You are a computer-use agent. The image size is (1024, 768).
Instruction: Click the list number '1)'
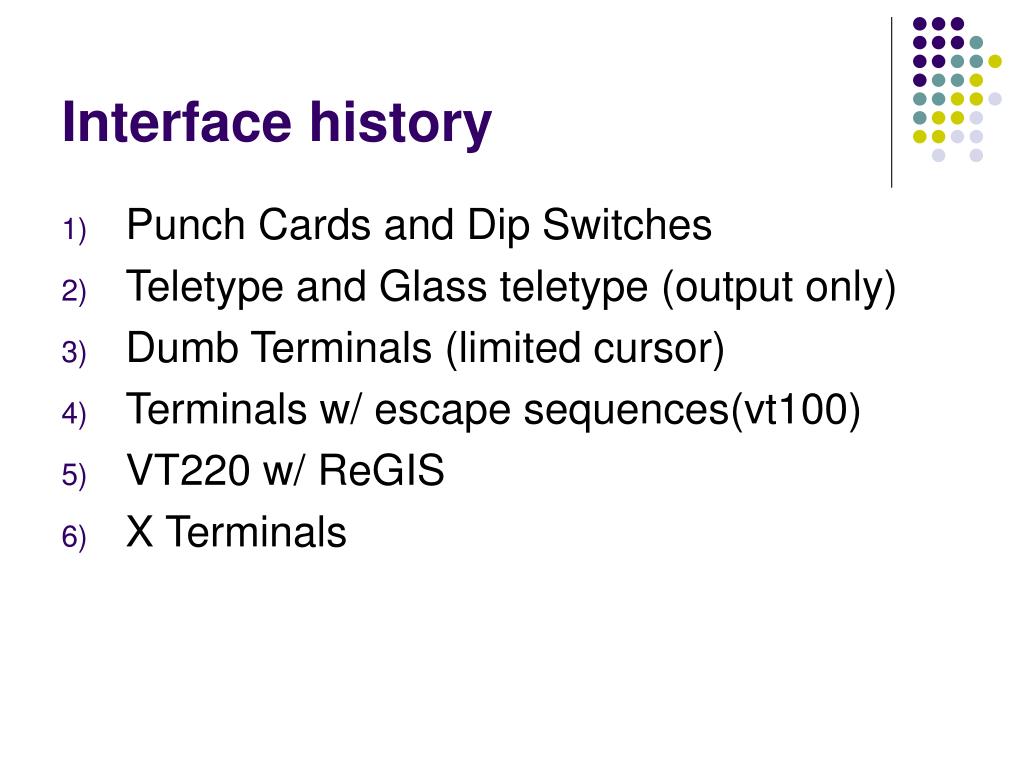point(74,231)
